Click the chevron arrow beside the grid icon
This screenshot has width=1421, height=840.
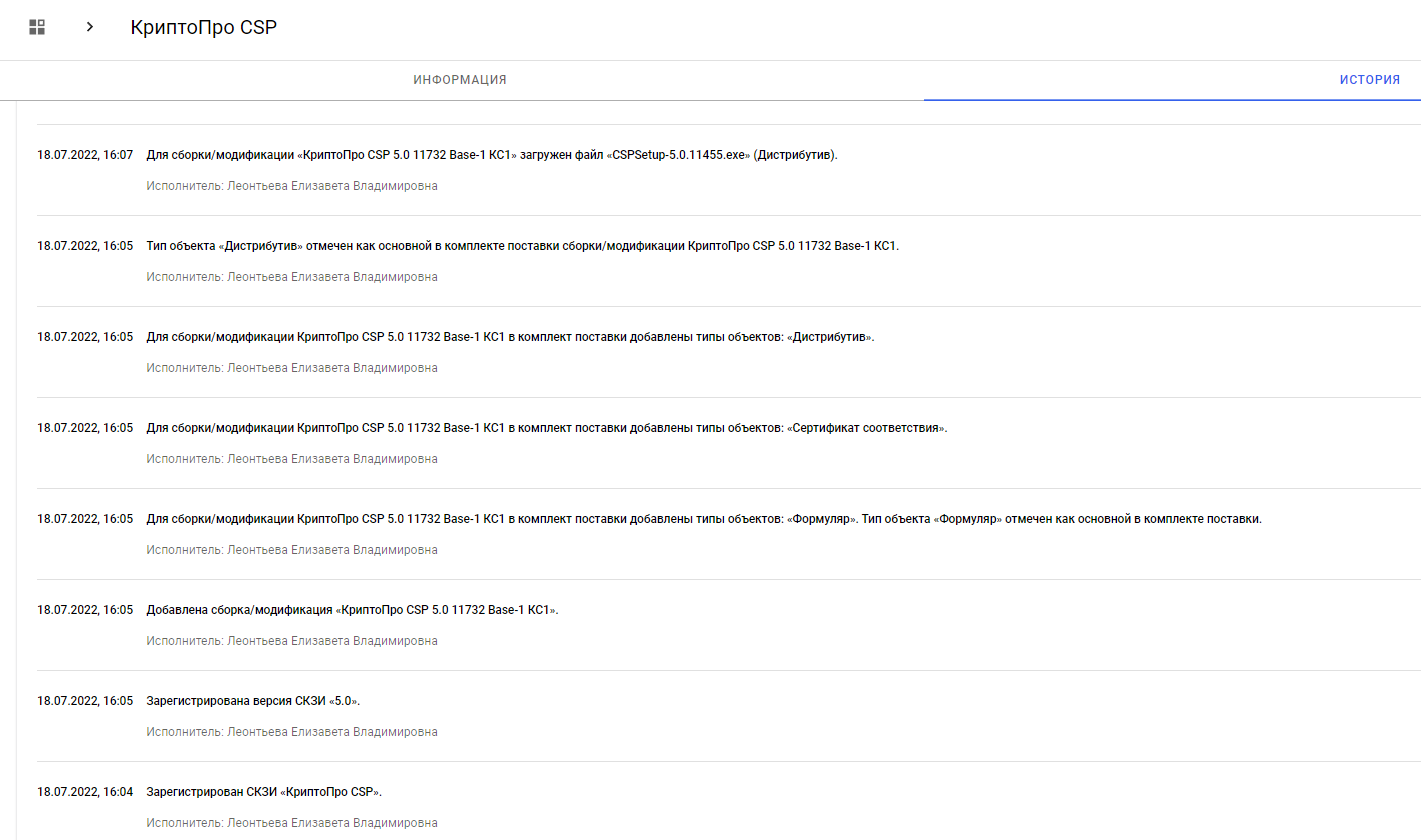point(90,27)
